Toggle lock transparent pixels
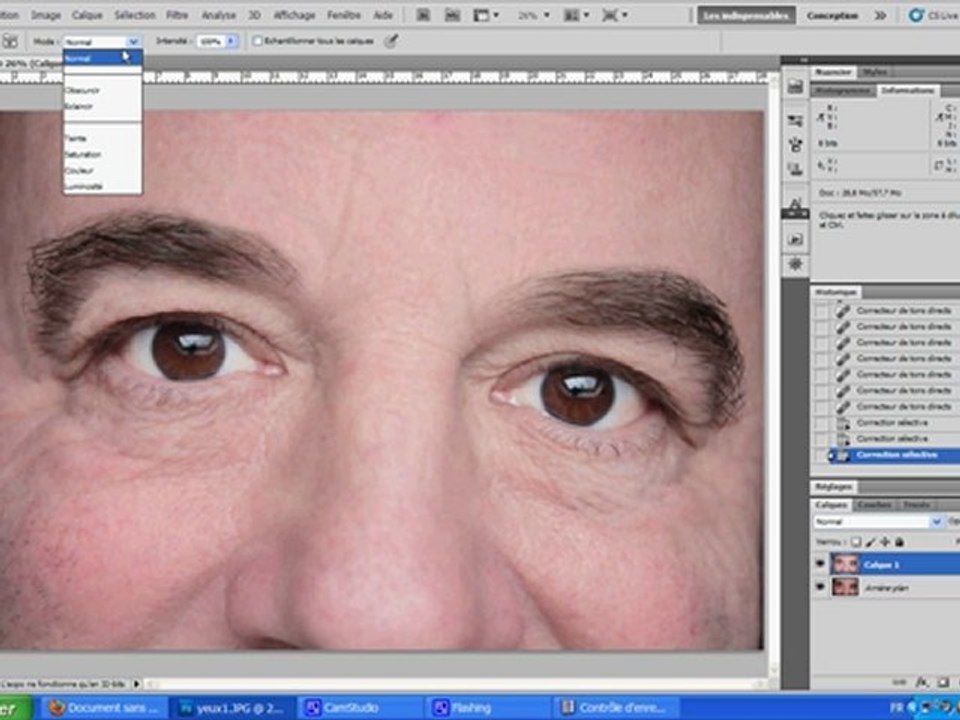Screen dimensions: 960x720 pyautogui.click(x=856, y=542)
